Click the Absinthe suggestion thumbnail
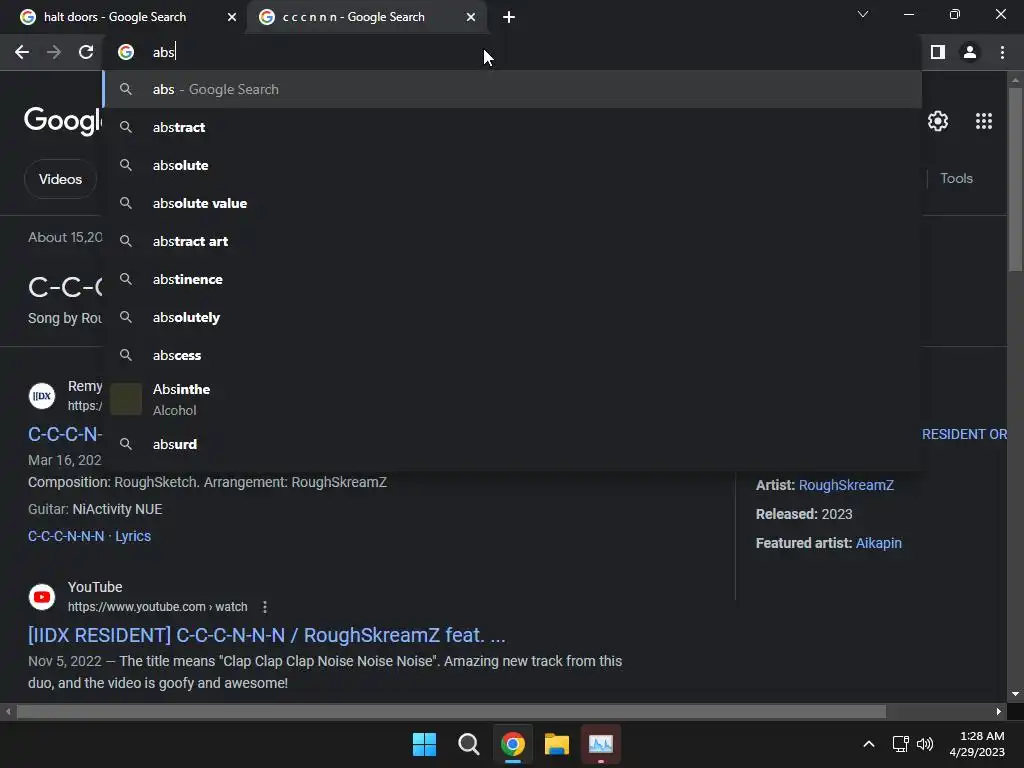Screen dimensions: 1024x768 pos(126,399)
